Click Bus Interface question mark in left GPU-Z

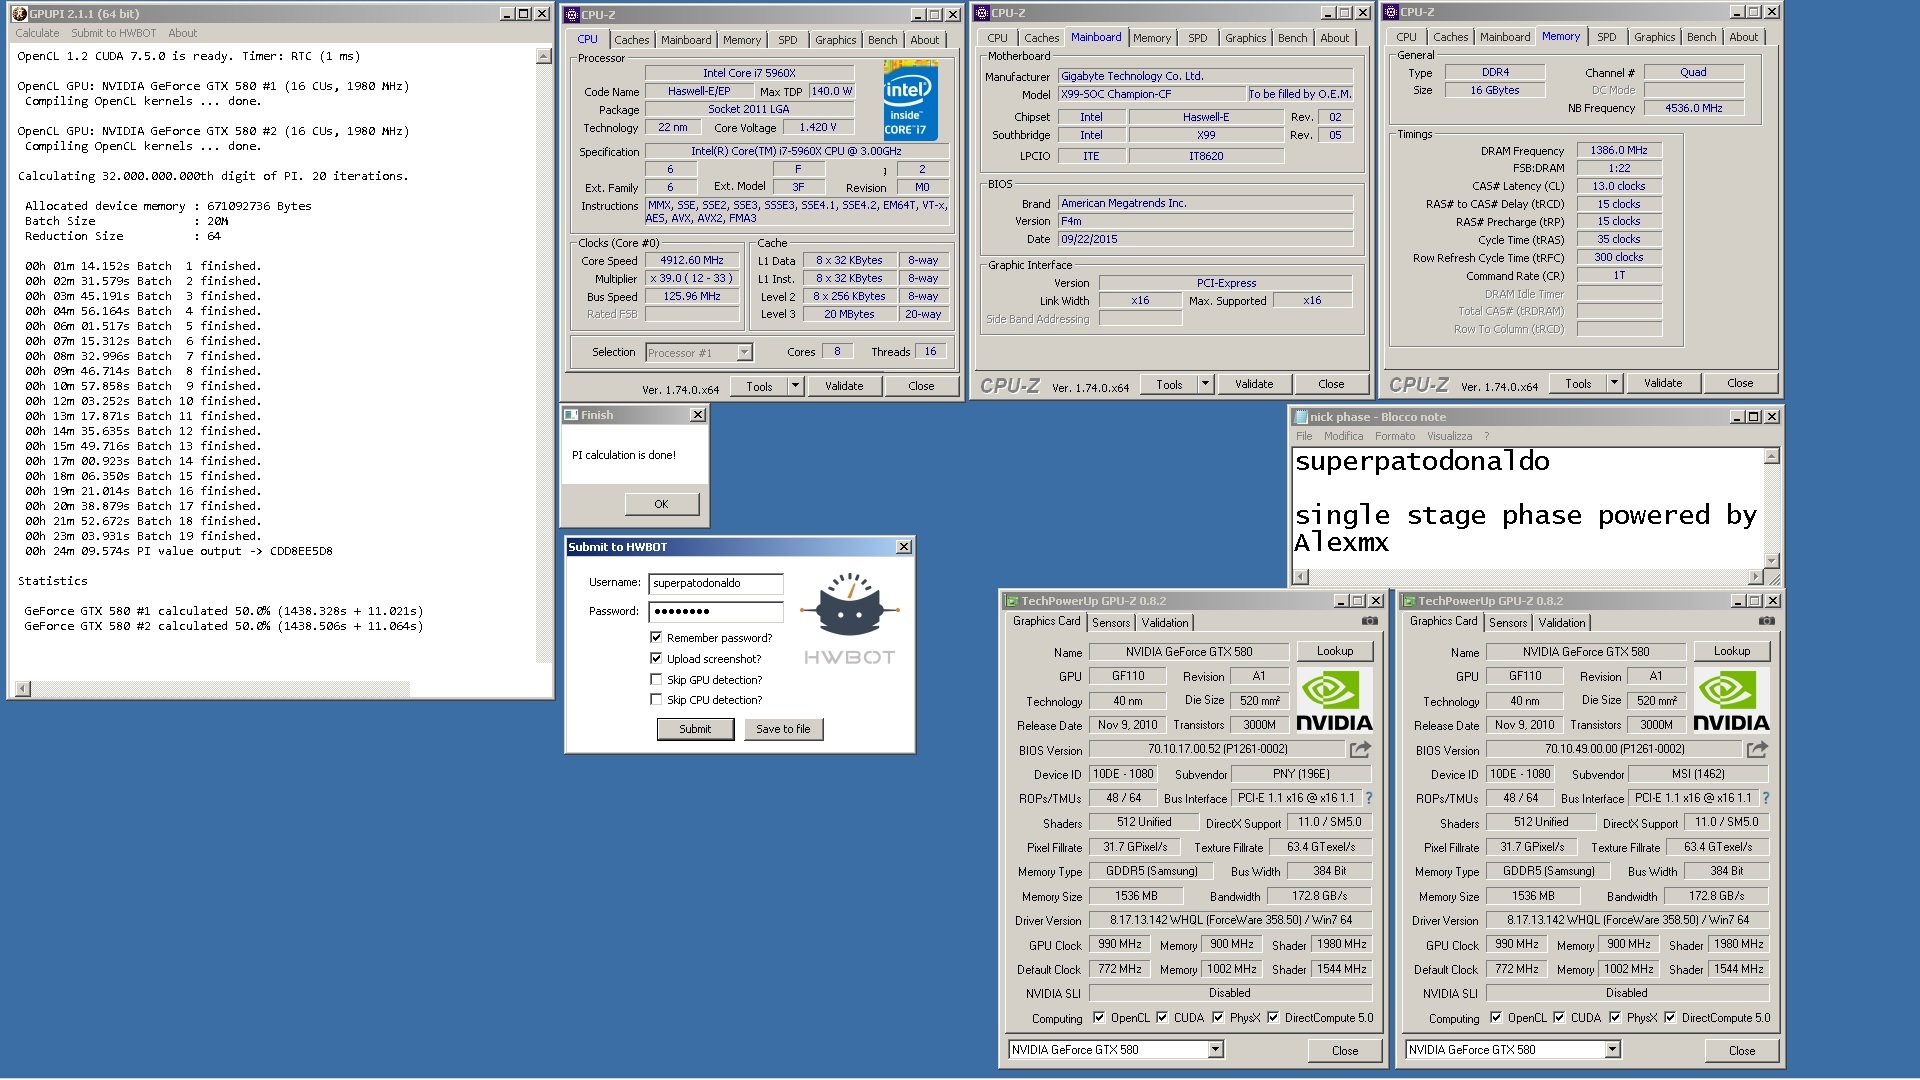[x=1369, y=798]
